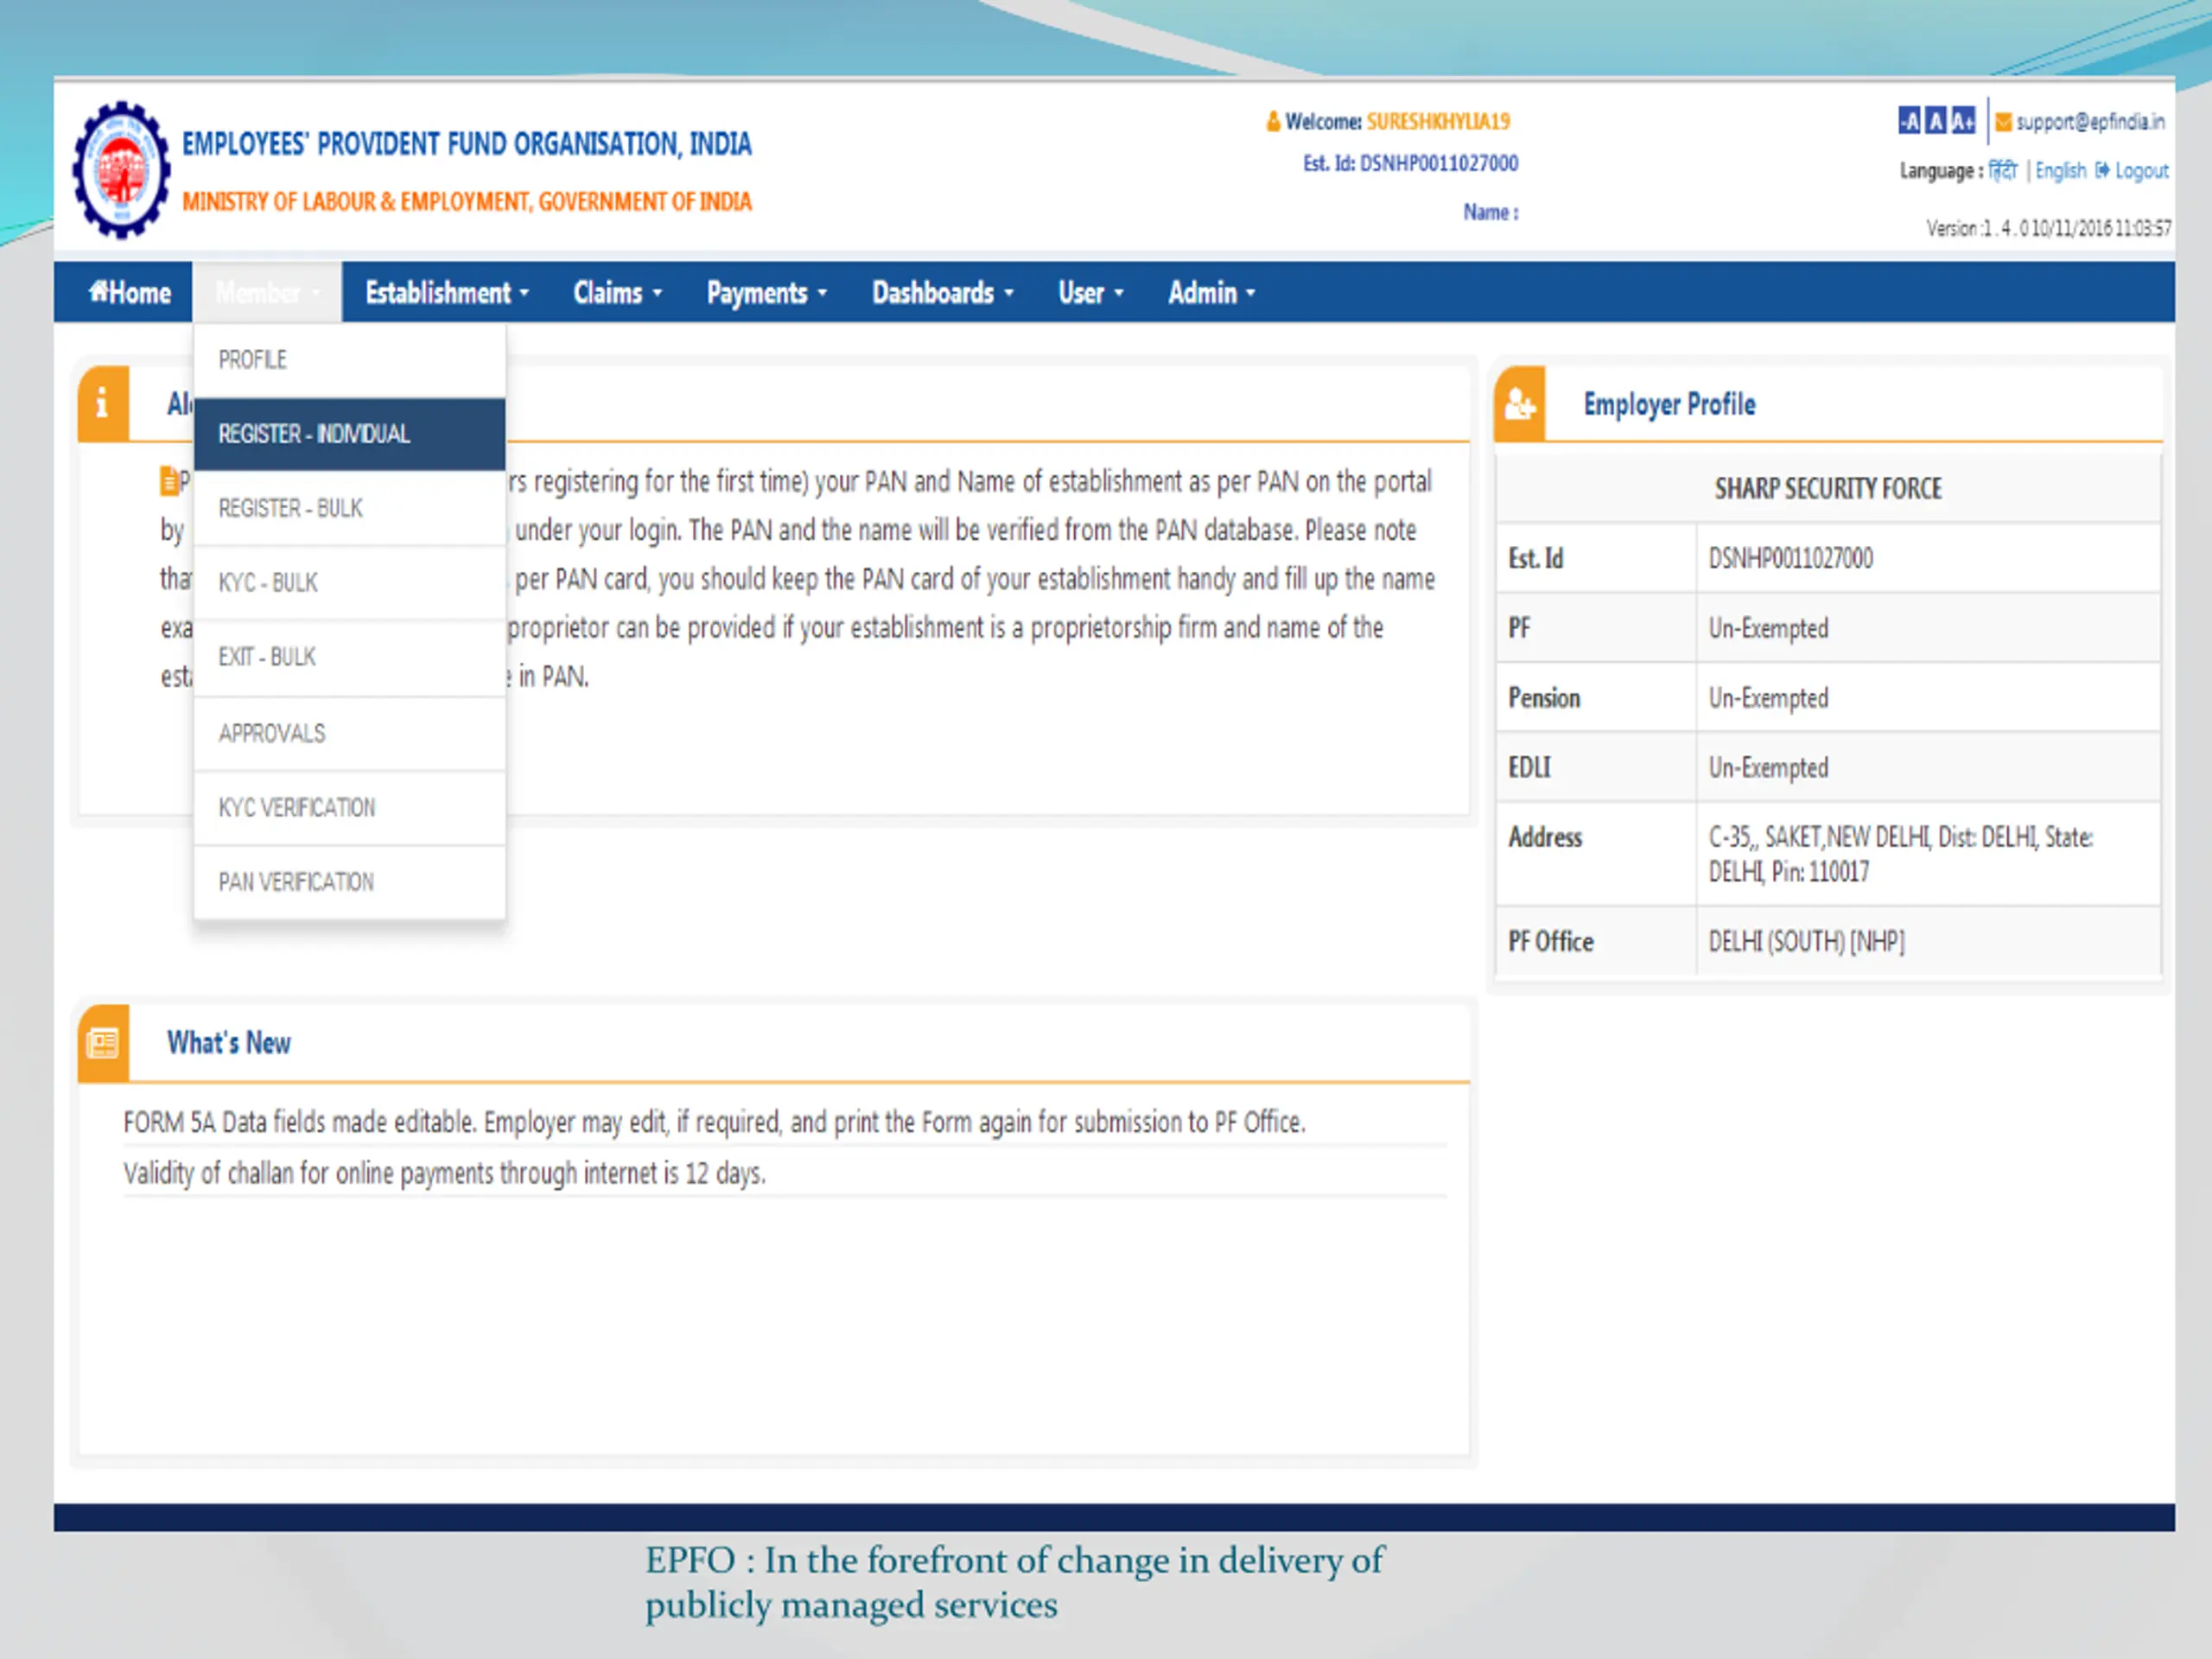Viewport: 2212px width, 1659px height.
Task: Click the envelope icon beside support email
Action: pyautogui.click(x=2003, y=122)
